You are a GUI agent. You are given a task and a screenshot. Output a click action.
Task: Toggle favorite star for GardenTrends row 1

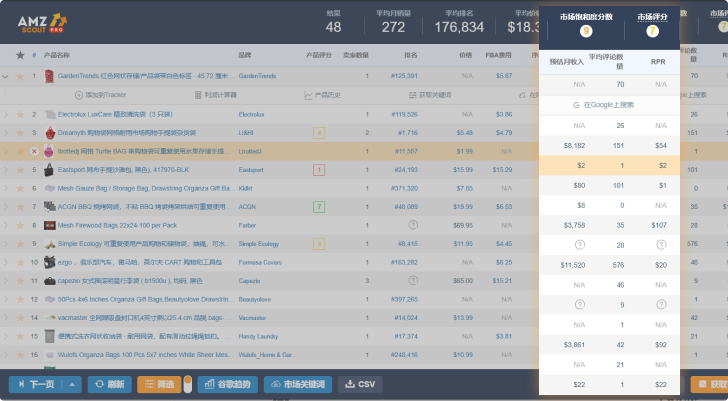20,76
